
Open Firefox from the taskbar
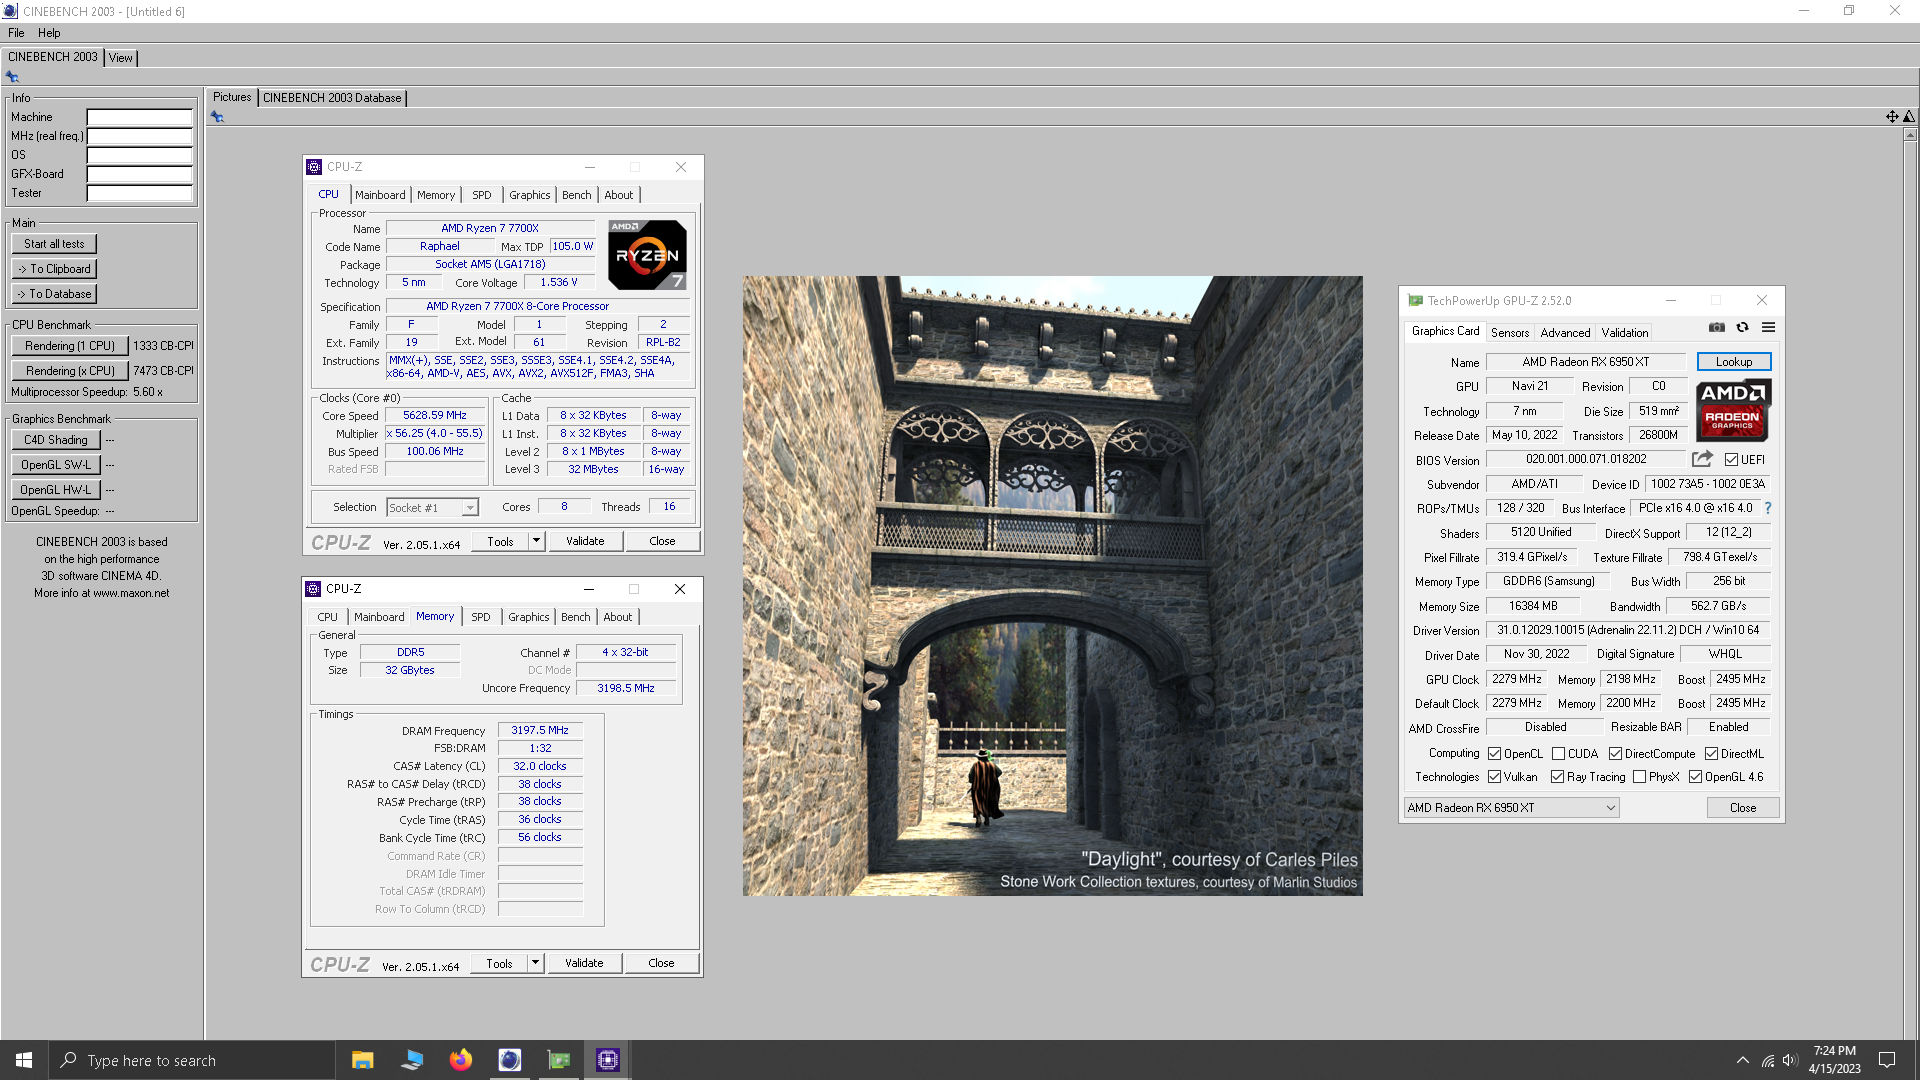click(x=460, y=1060)
